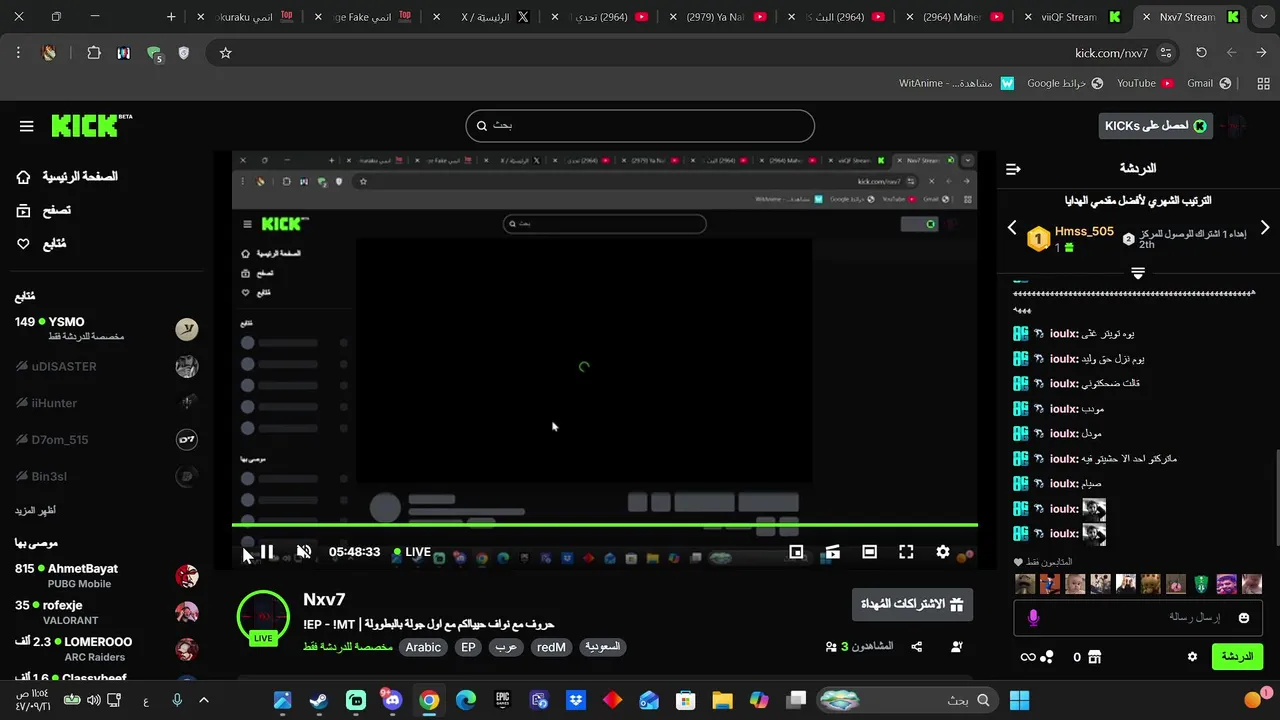Click the chat message input

[x=1136, y=618]
